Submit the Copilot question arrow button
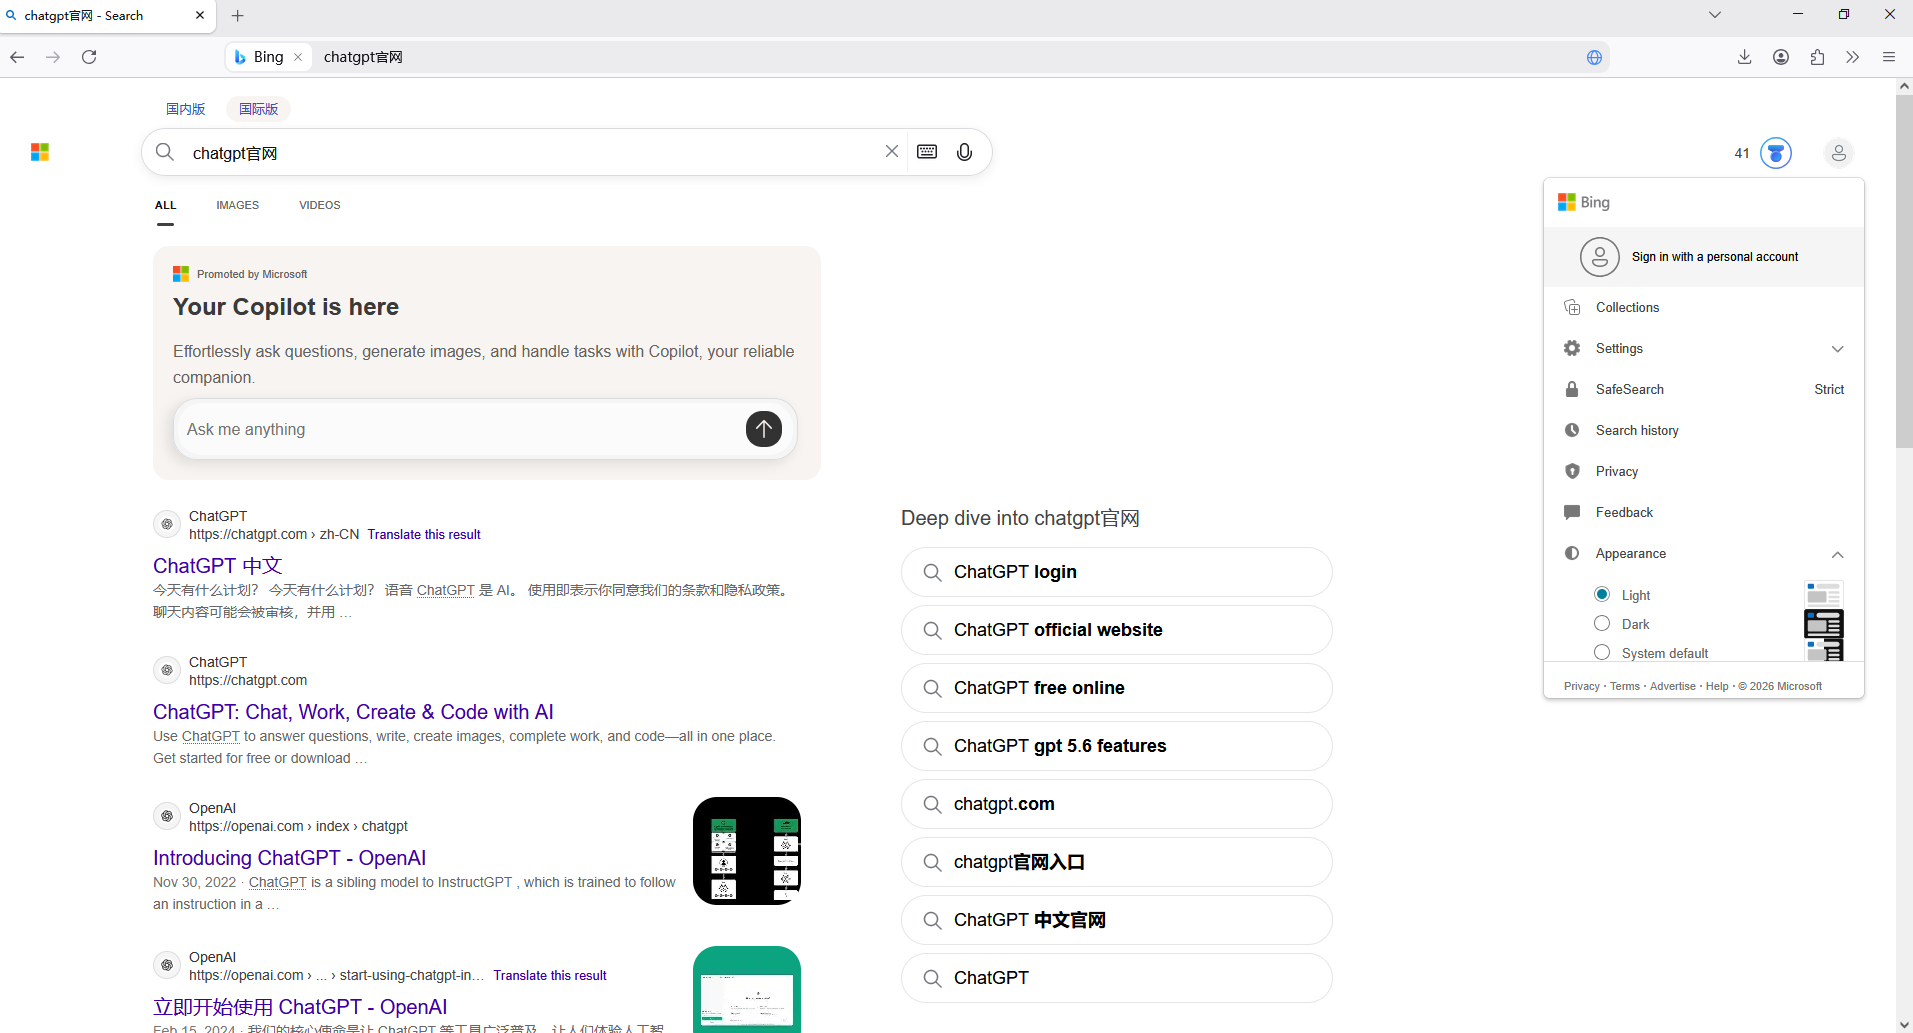 764,429
